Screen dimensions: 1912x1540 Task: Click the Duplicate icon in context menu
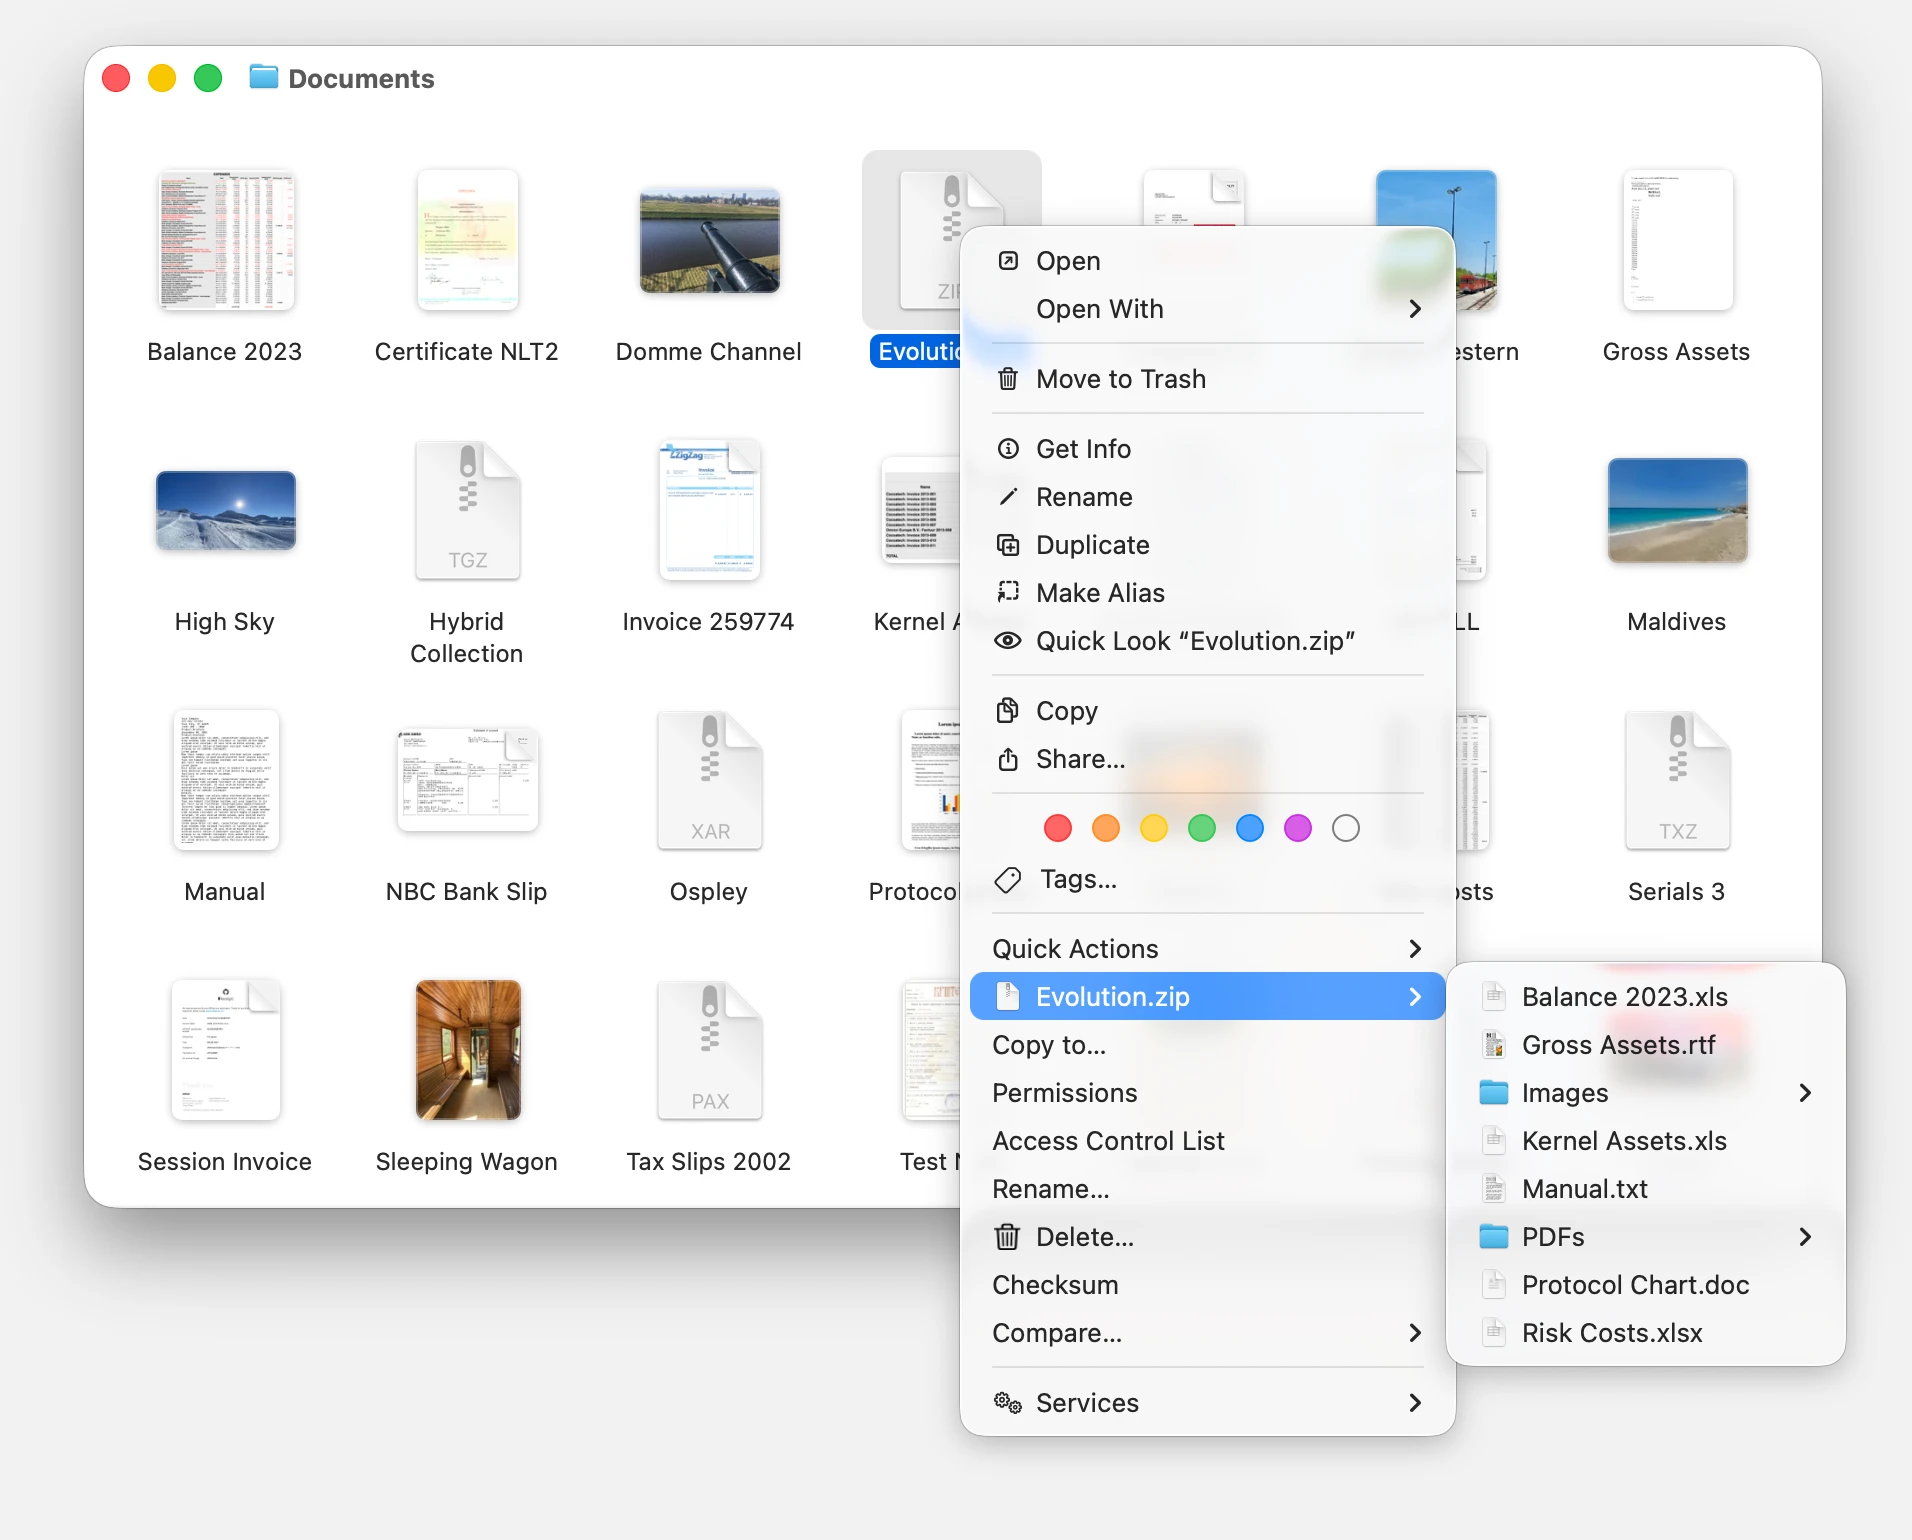coord(1008,545)
